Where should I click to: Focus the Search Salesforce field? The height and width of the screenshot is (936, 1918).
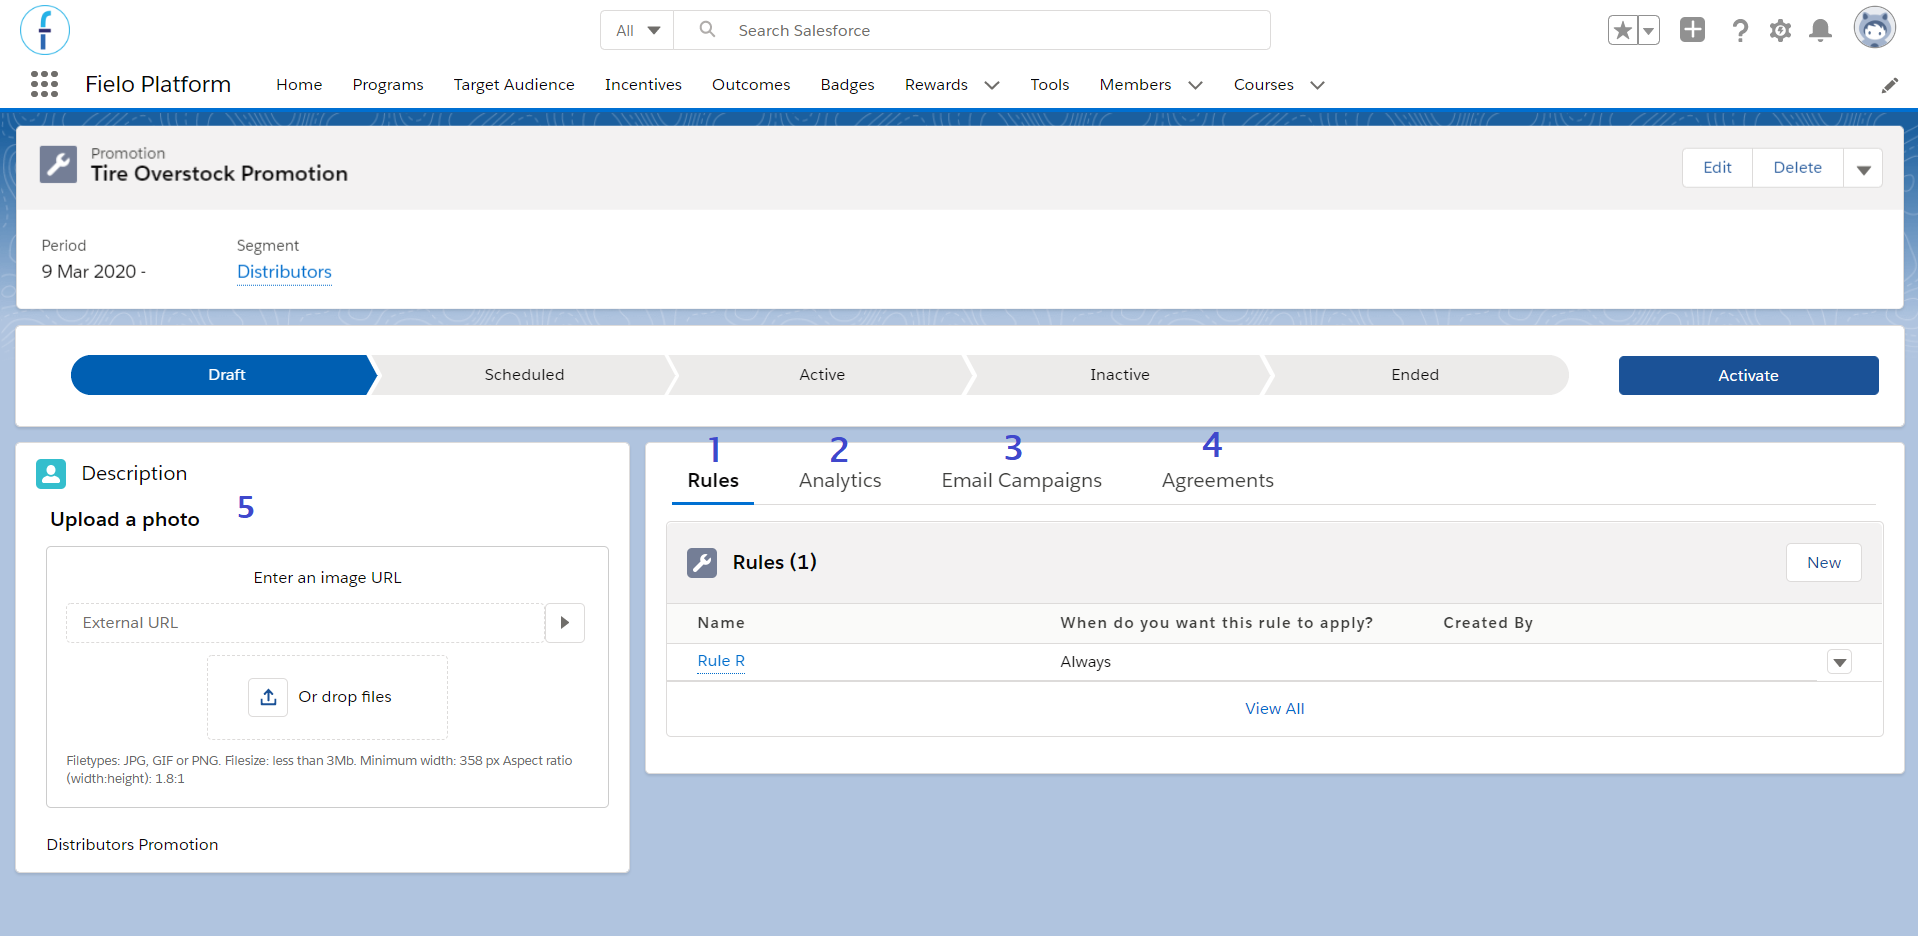972,30
